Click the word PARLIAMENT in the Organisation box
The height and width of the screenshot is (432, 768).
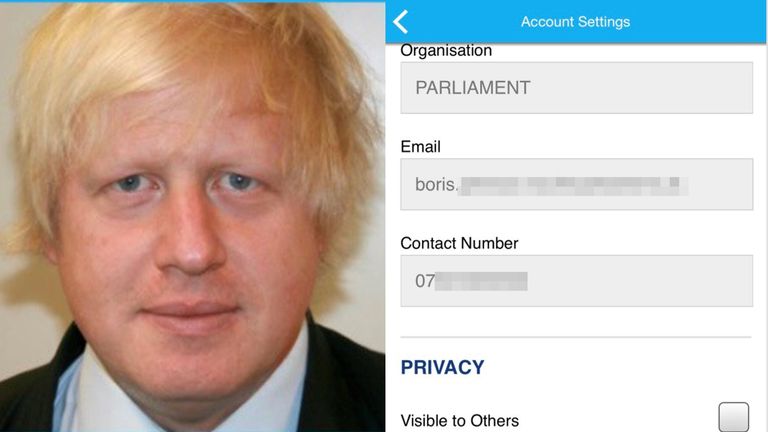473,88
